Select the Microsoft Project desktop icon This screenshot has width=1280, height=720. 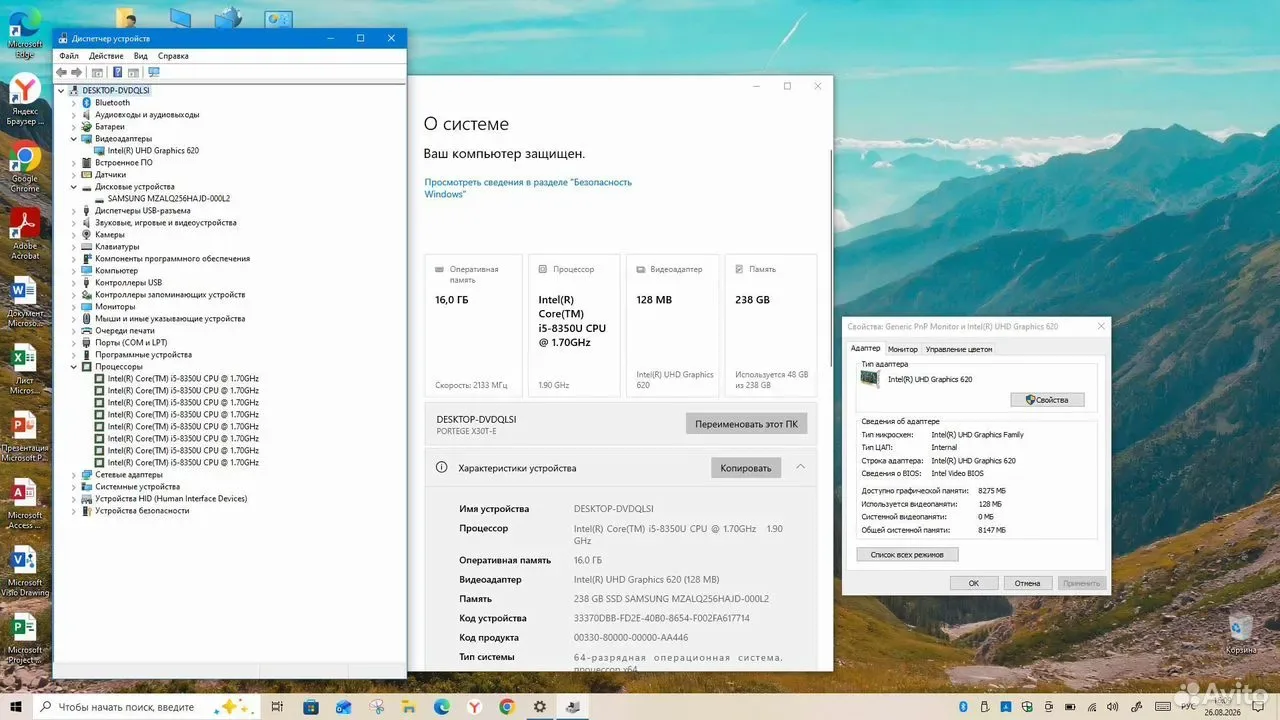[x=25, y=639]
